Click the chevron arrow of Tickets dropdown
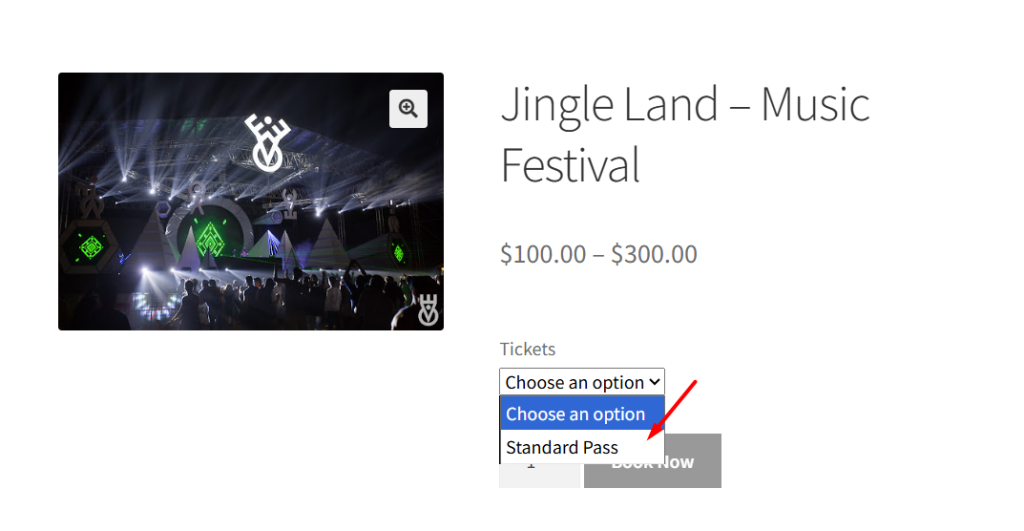The height and width of the screenshot is (531, 1024). (654, 382)
